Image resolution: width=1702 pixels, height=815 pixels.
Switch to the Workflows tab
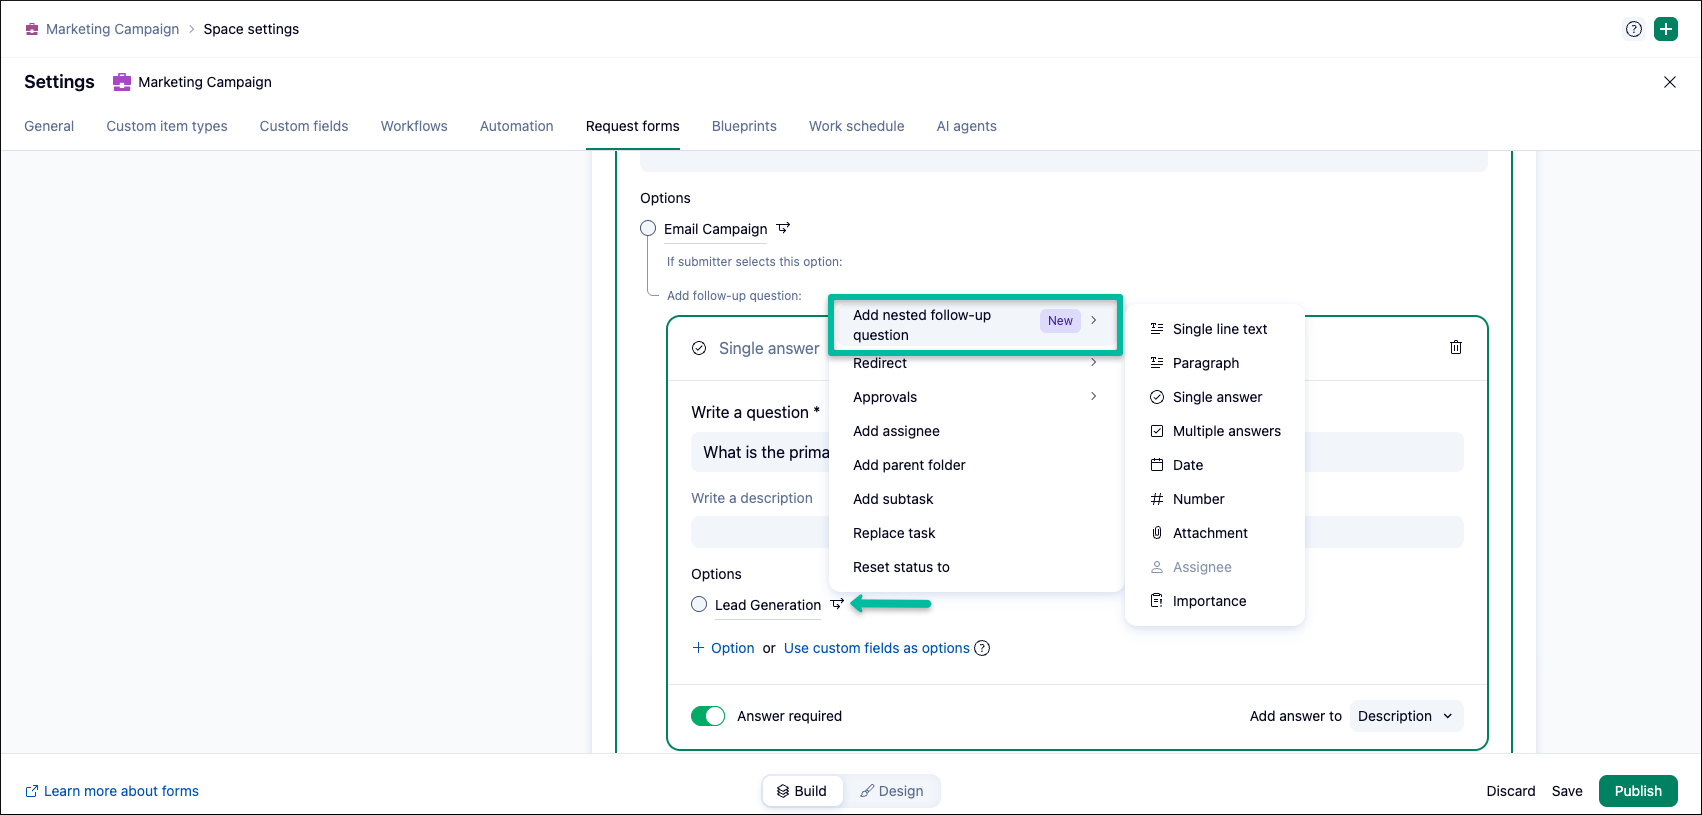(414, 126)
